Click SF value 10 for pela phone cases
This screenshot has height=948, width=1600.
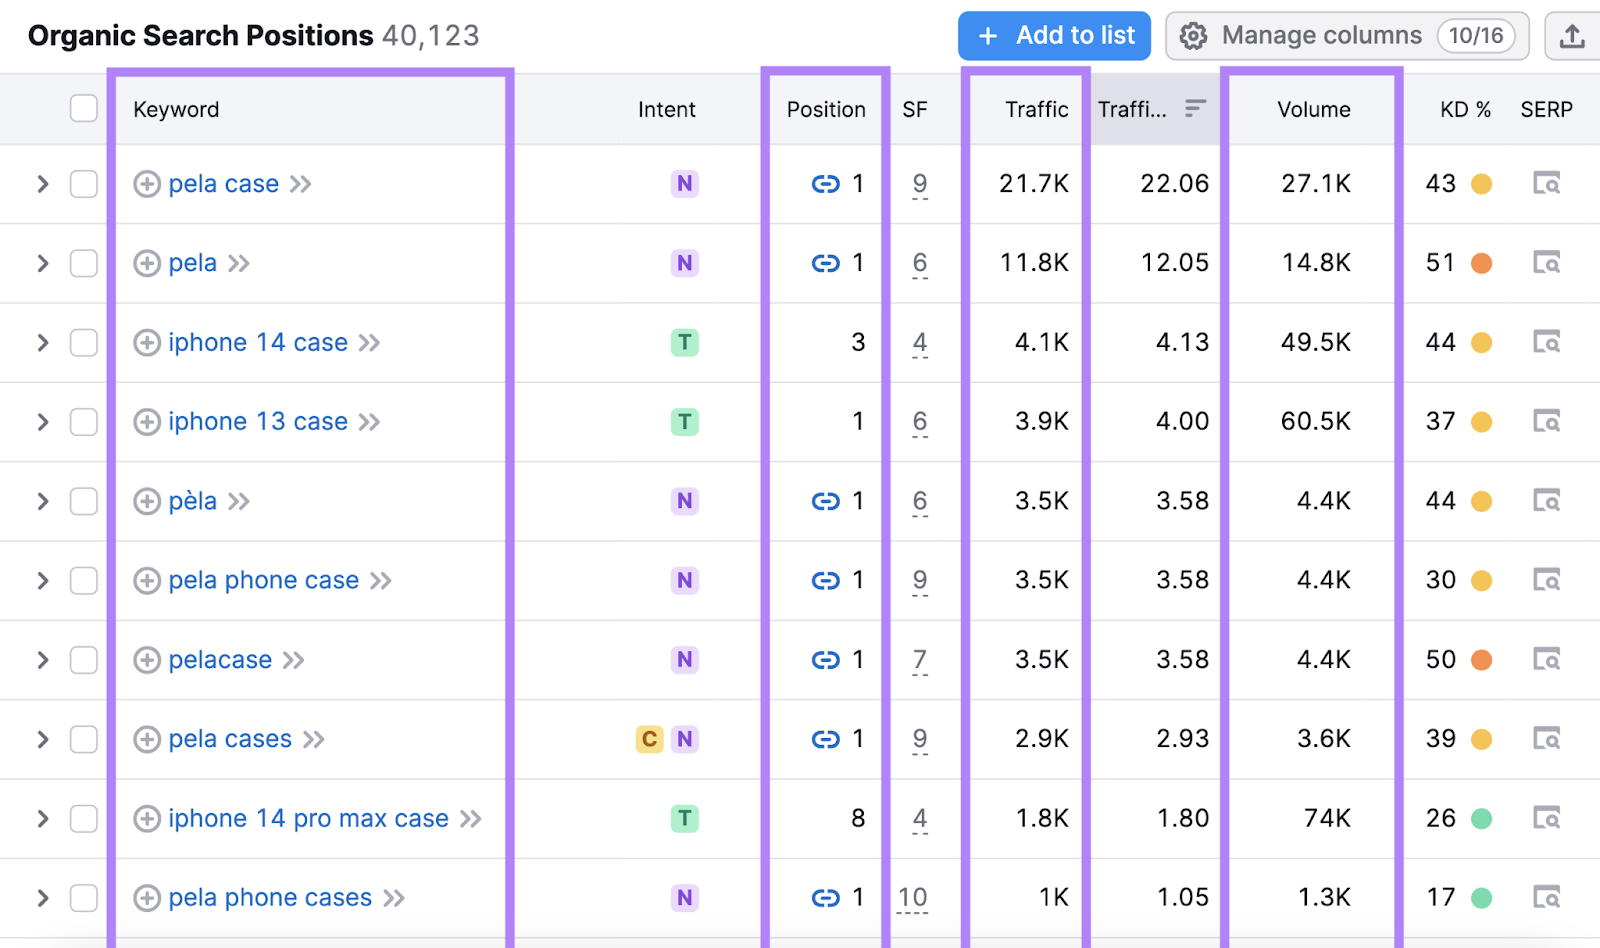[x=913, y=898]
